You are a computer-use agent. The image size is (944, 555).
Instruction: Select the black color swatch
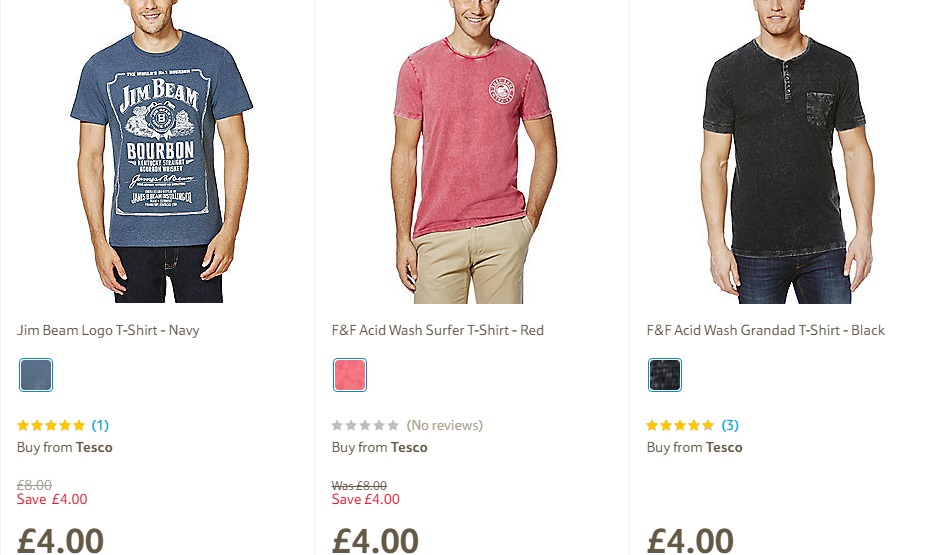click(x=665, y=375)
